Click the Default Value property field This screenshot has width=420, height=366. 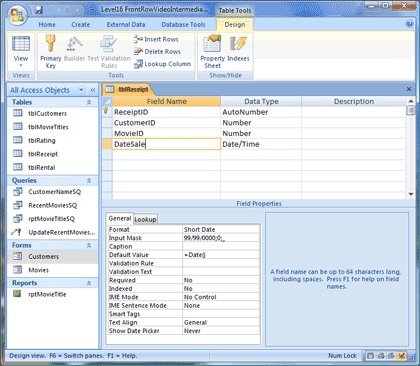pos(221,255)
